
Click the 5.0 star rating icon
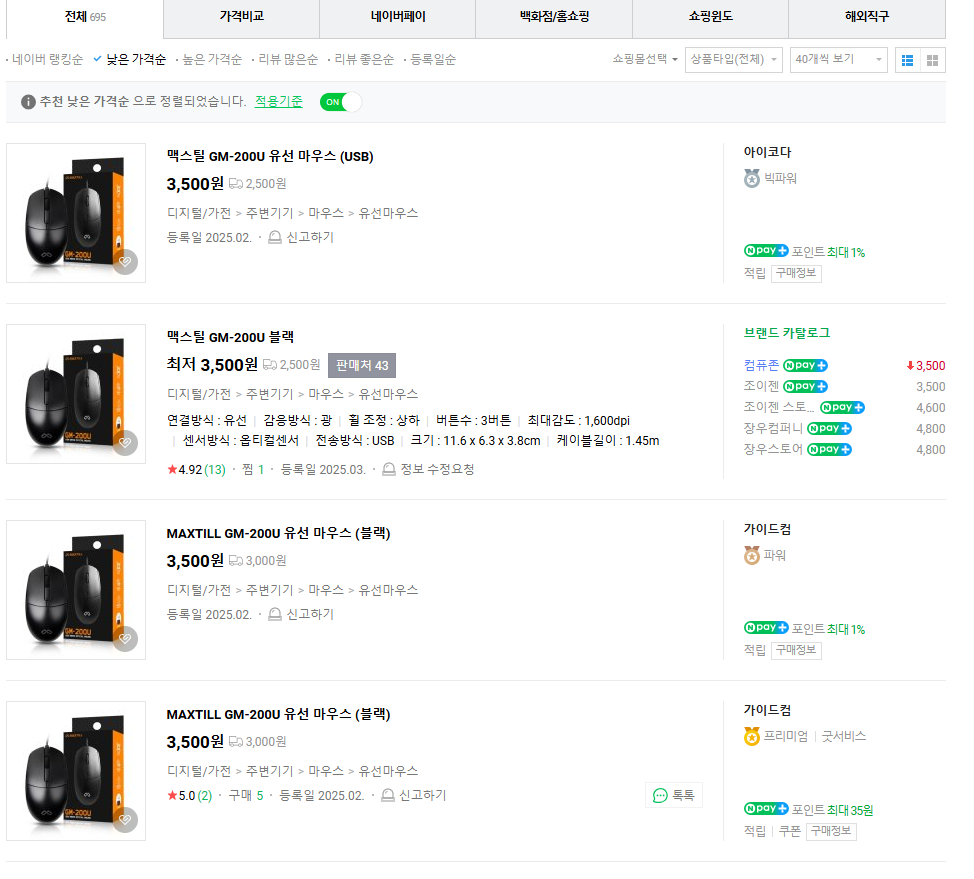coord(172,796)
